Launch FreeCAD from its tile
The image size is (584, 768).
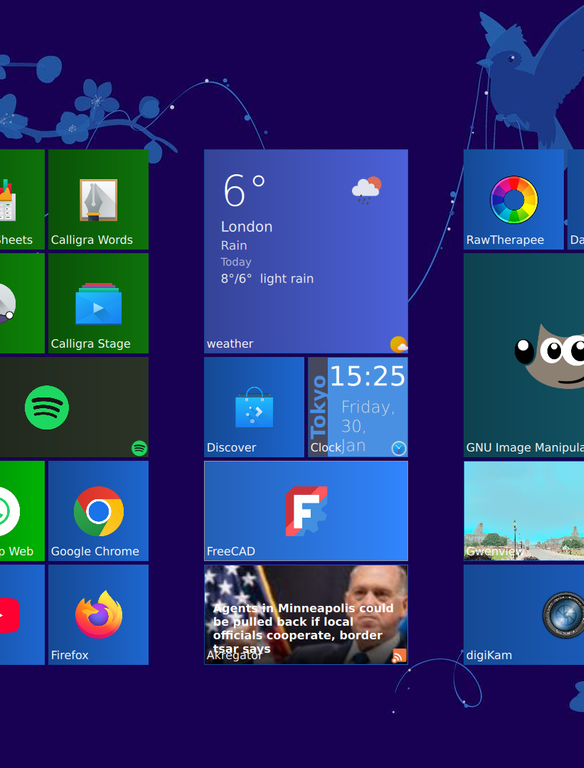click(x=306, y=511)
